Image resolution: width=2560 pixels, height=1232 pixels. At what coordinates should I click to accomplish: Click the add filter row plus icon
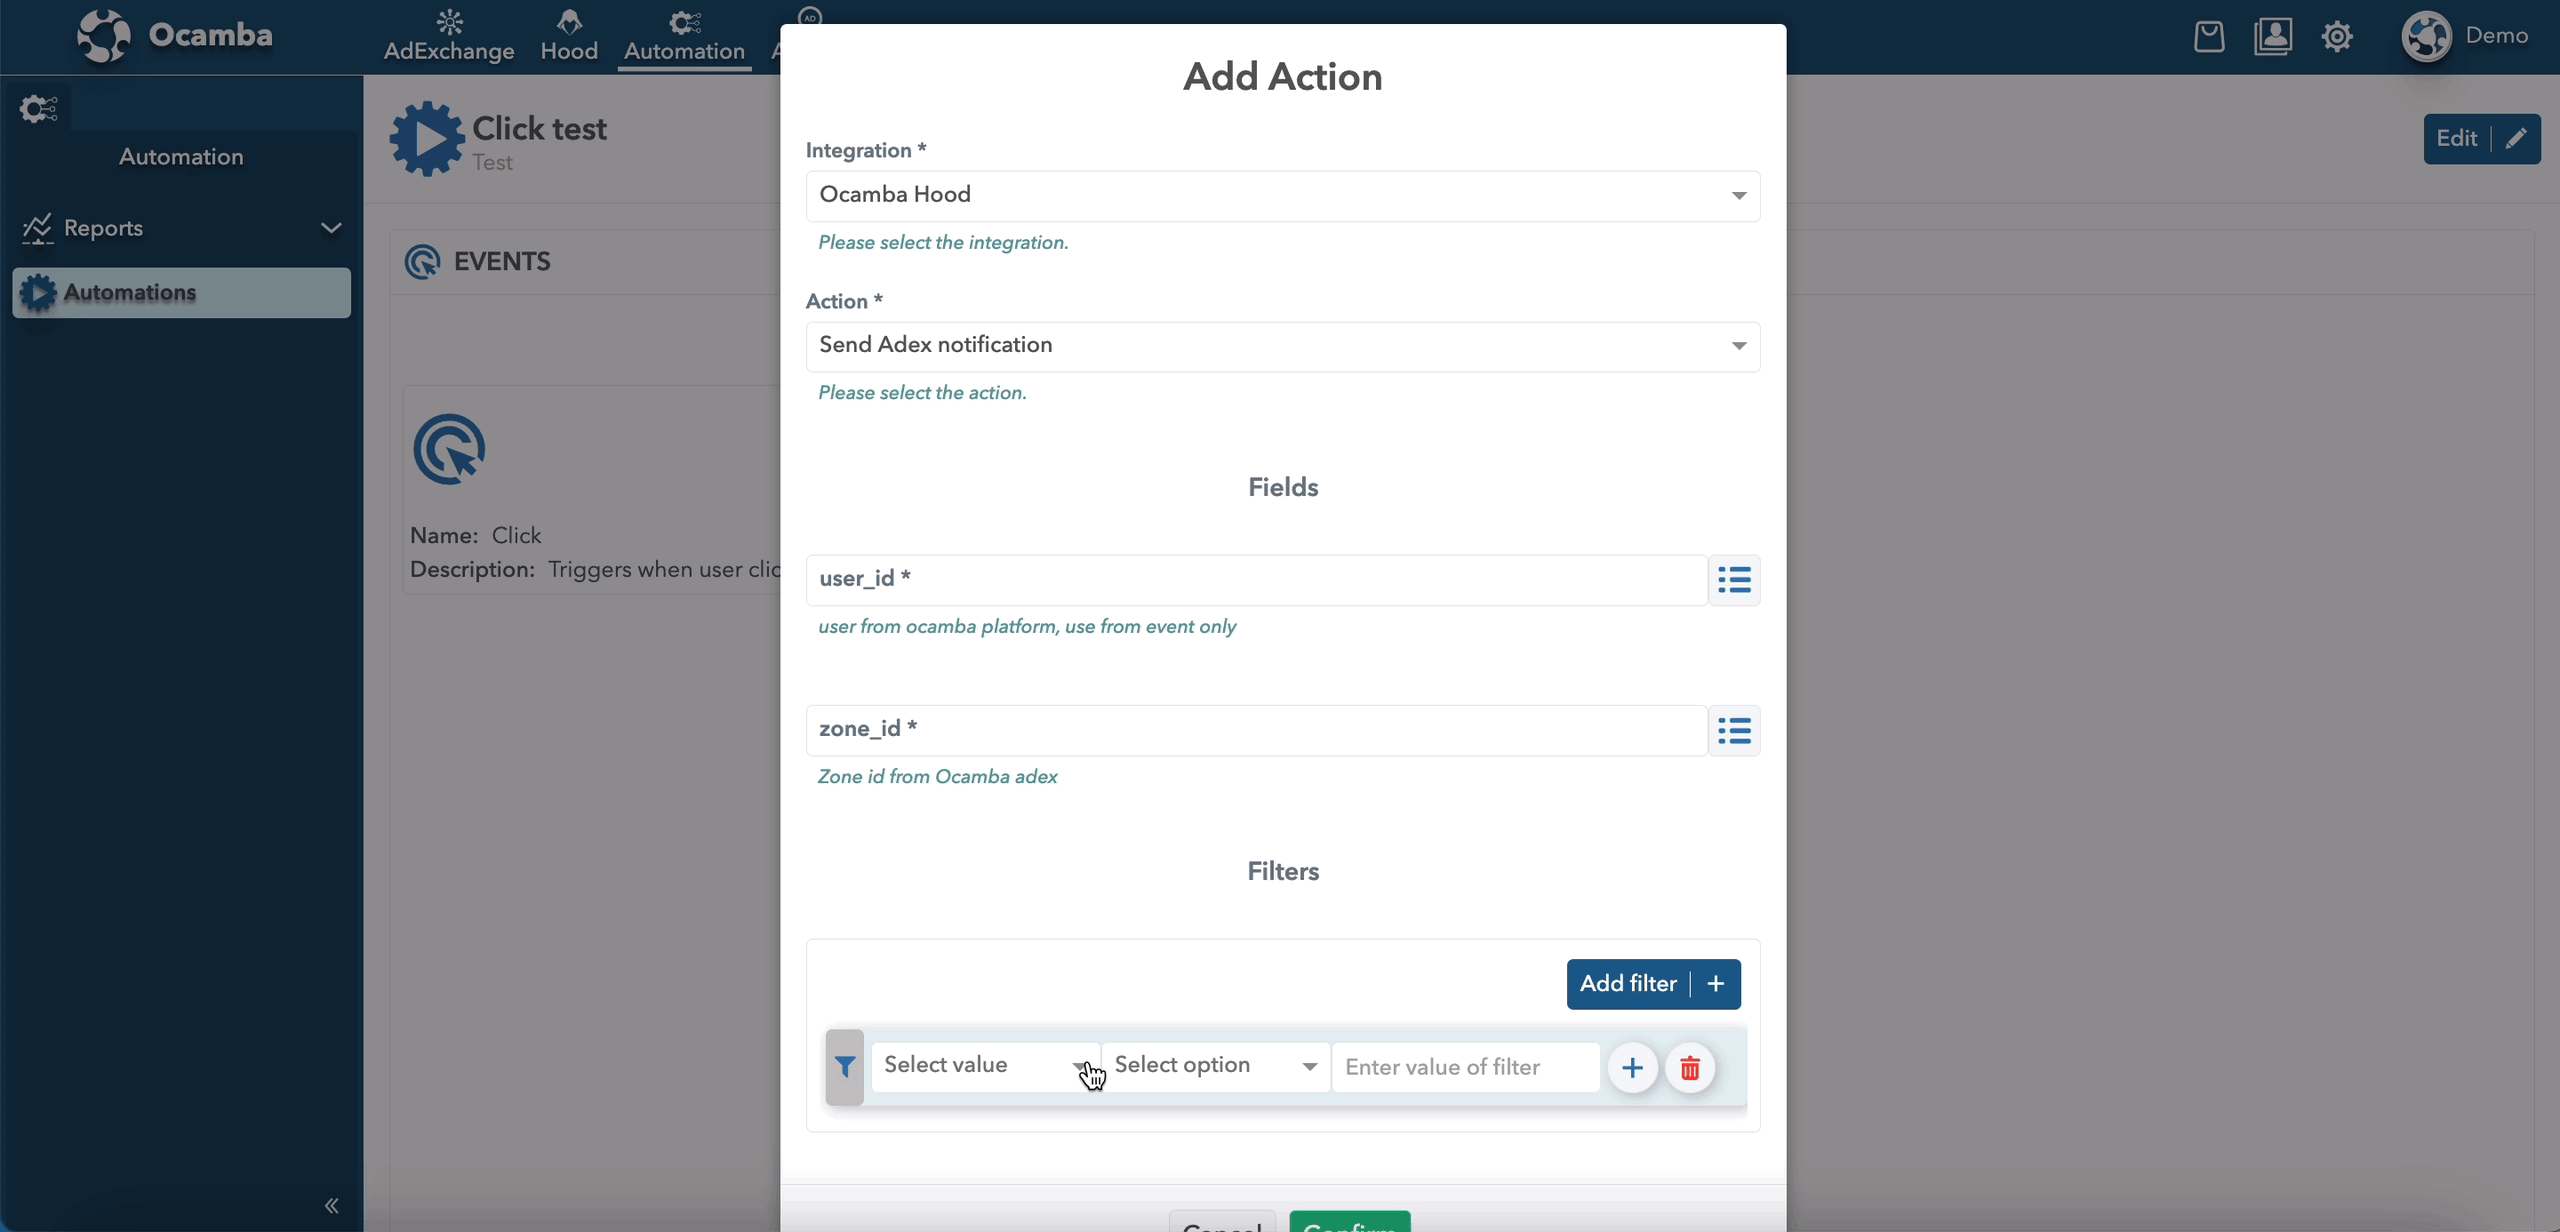[1631, 1067]
